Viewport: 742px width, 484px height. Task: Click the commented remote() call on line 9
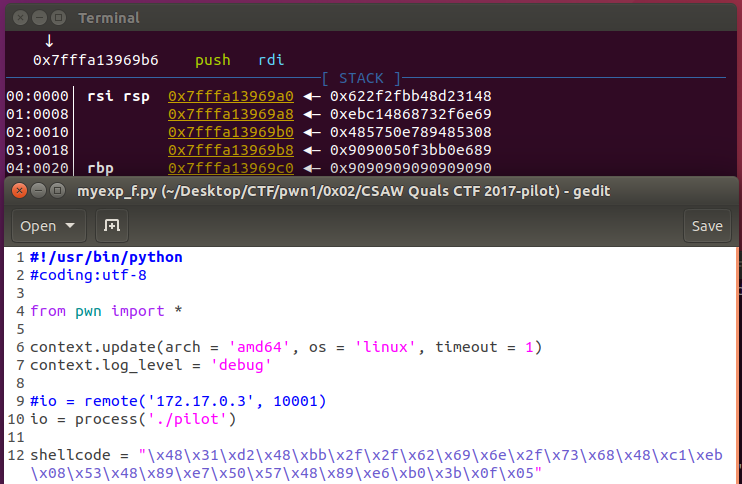click(178, 401)
